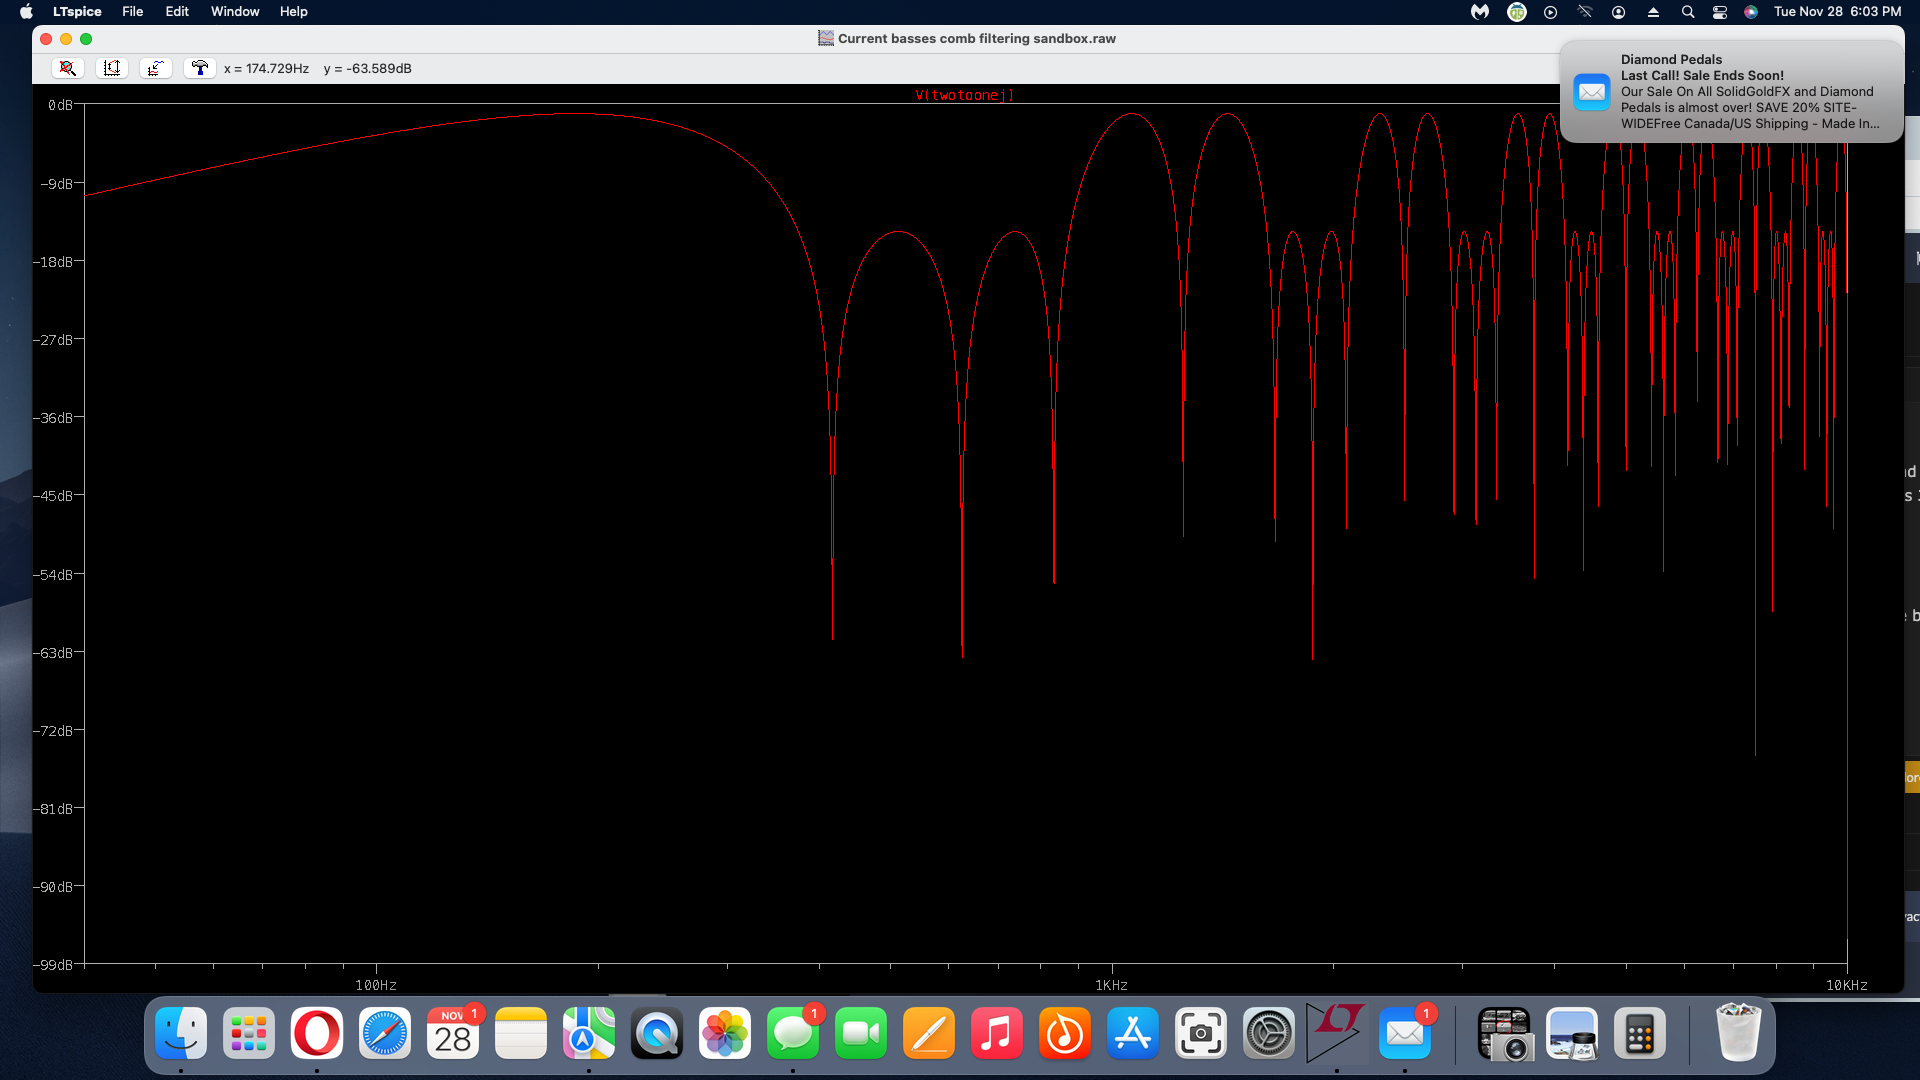This screenshot has height=1080, width=1920.
Task: Open Preview from the Dock
Action: (x=1572, y=1033)
